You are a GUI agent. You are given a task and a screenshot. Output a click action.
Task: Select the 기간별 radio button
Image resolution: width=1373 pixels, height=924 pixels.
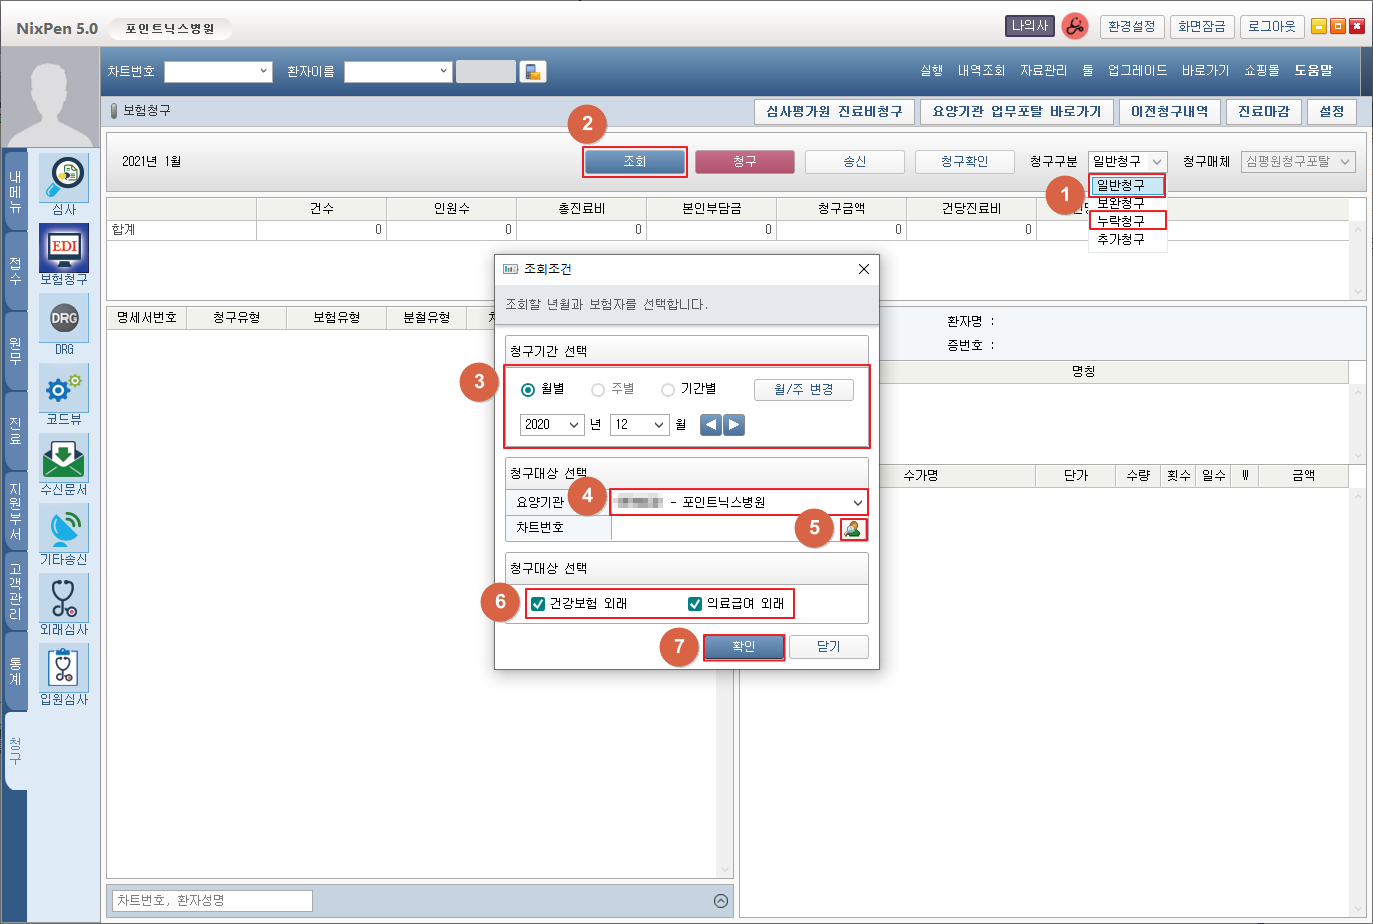pyautogui.click(x=668, y=390)
